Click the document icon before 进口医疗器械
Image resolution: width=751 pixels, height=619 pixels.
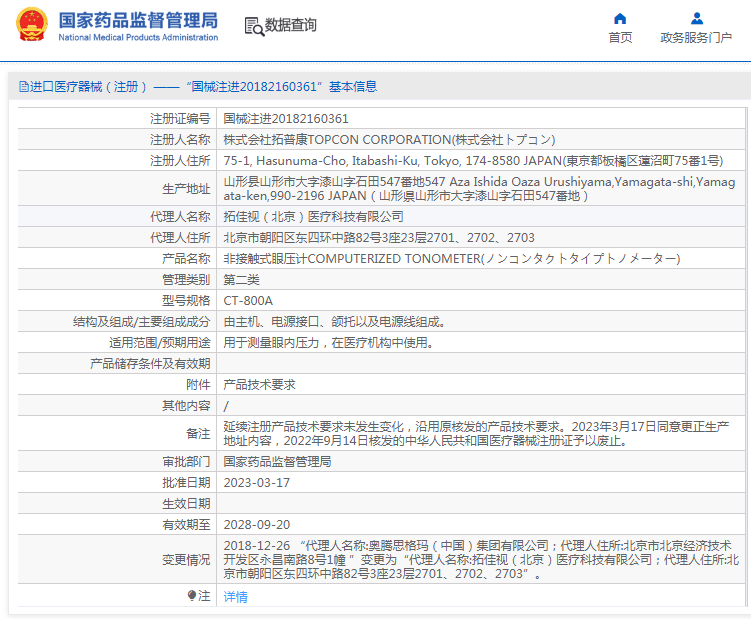coord(23,87)
